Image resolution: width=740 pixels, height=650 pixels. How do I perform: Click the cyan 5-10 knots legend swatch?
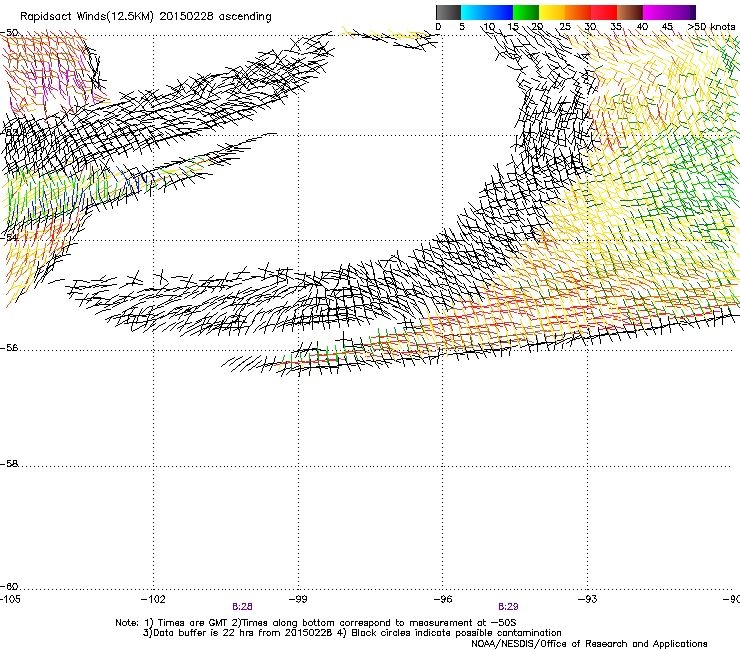[474, 12]
